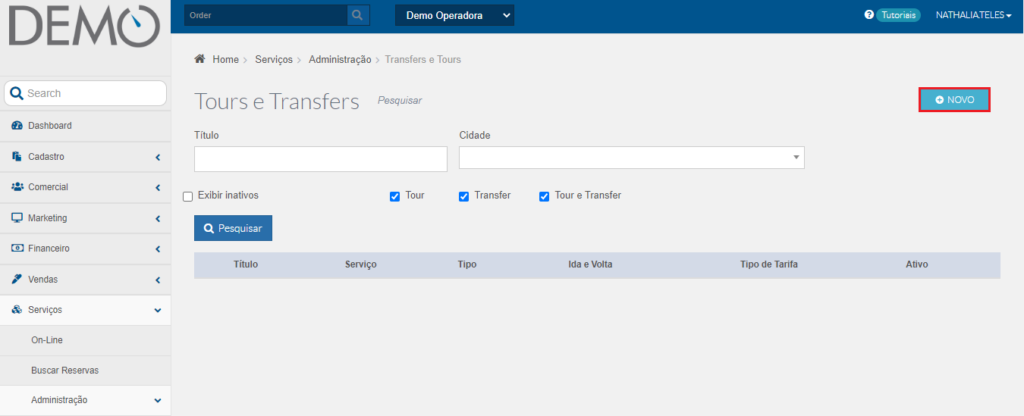Click the magnifier icon beside Order field

pyautogui.click(x=358, y=15)
